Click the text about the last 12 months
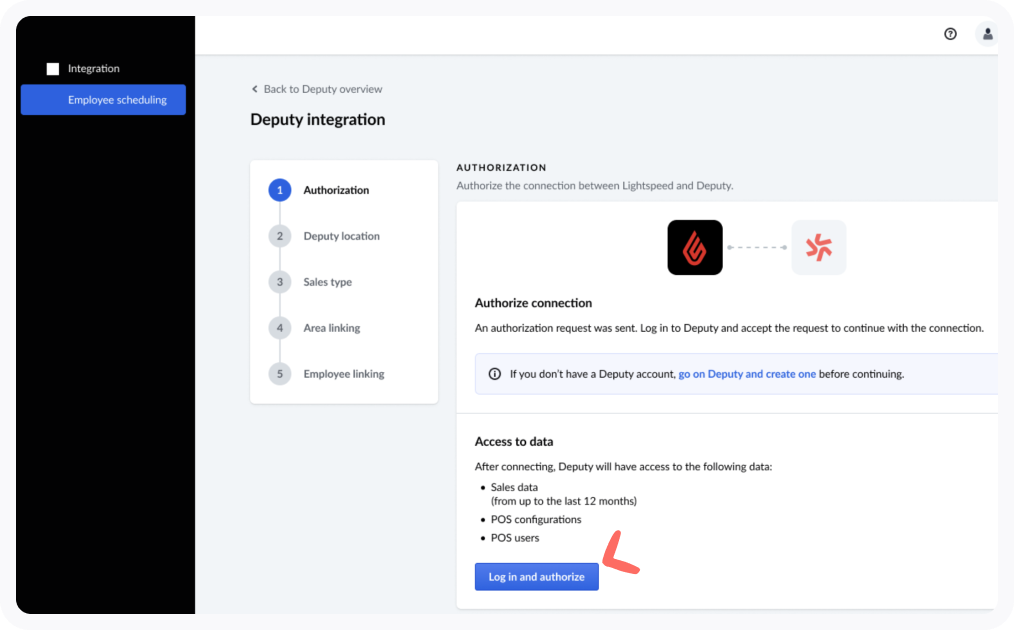Image resolution: width=1014 pixels, height=630 pixels. (564, 501)
